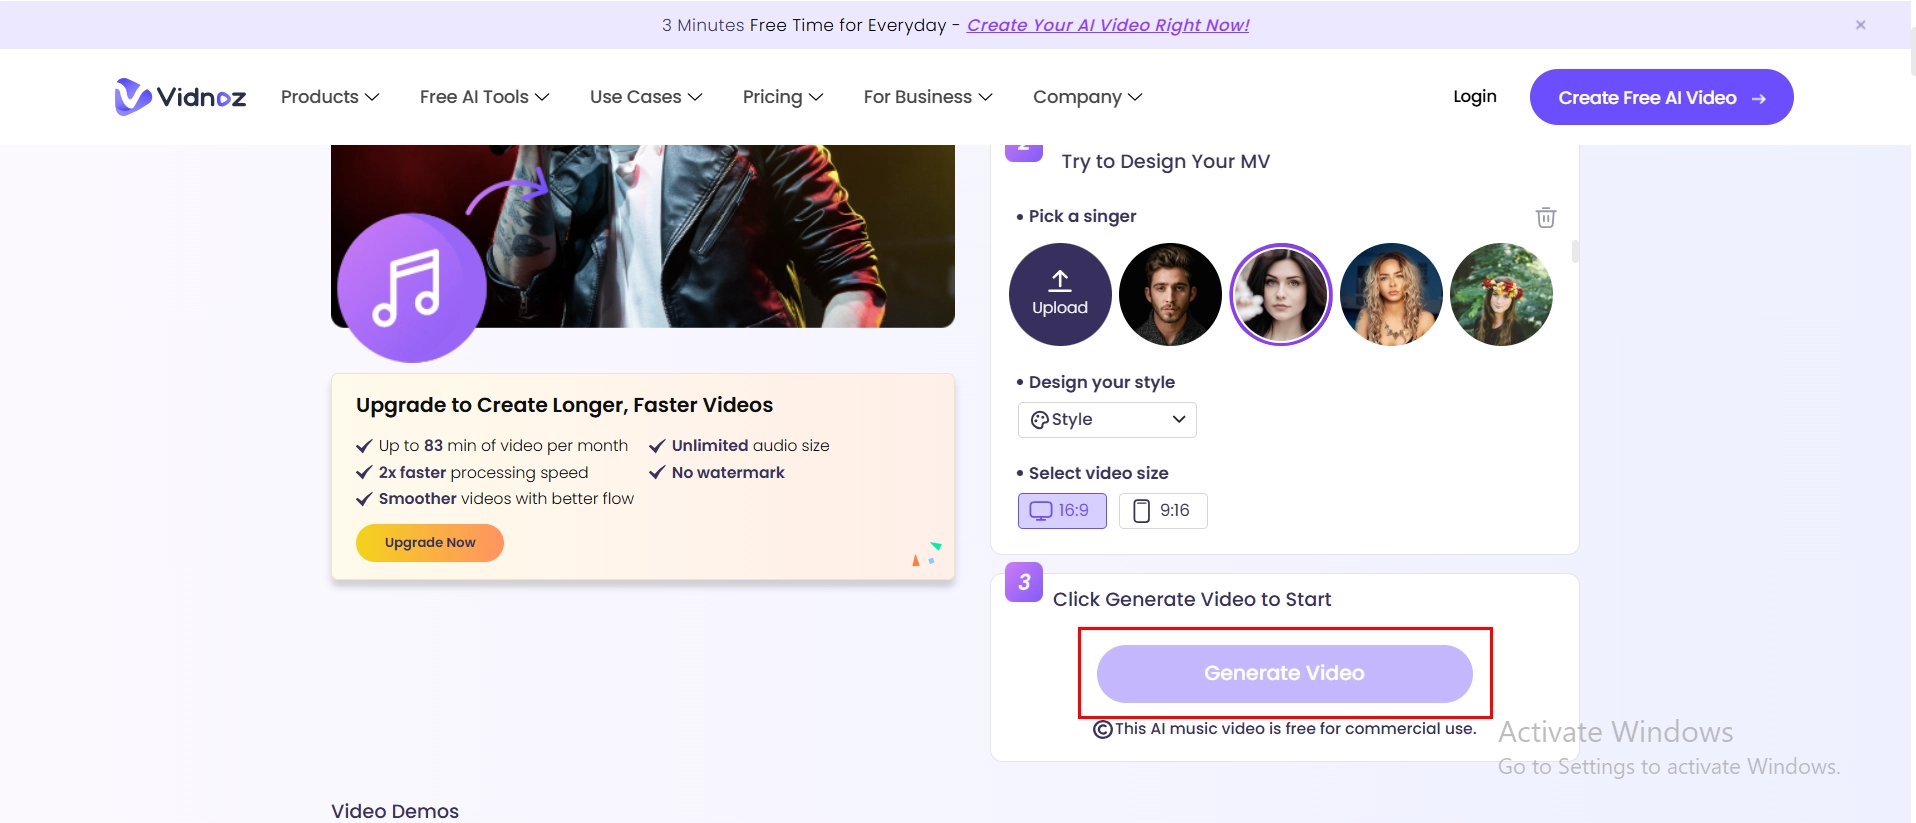
Task: Follow Create Your AI Video Right Now link
Action: click(1108, 25)
